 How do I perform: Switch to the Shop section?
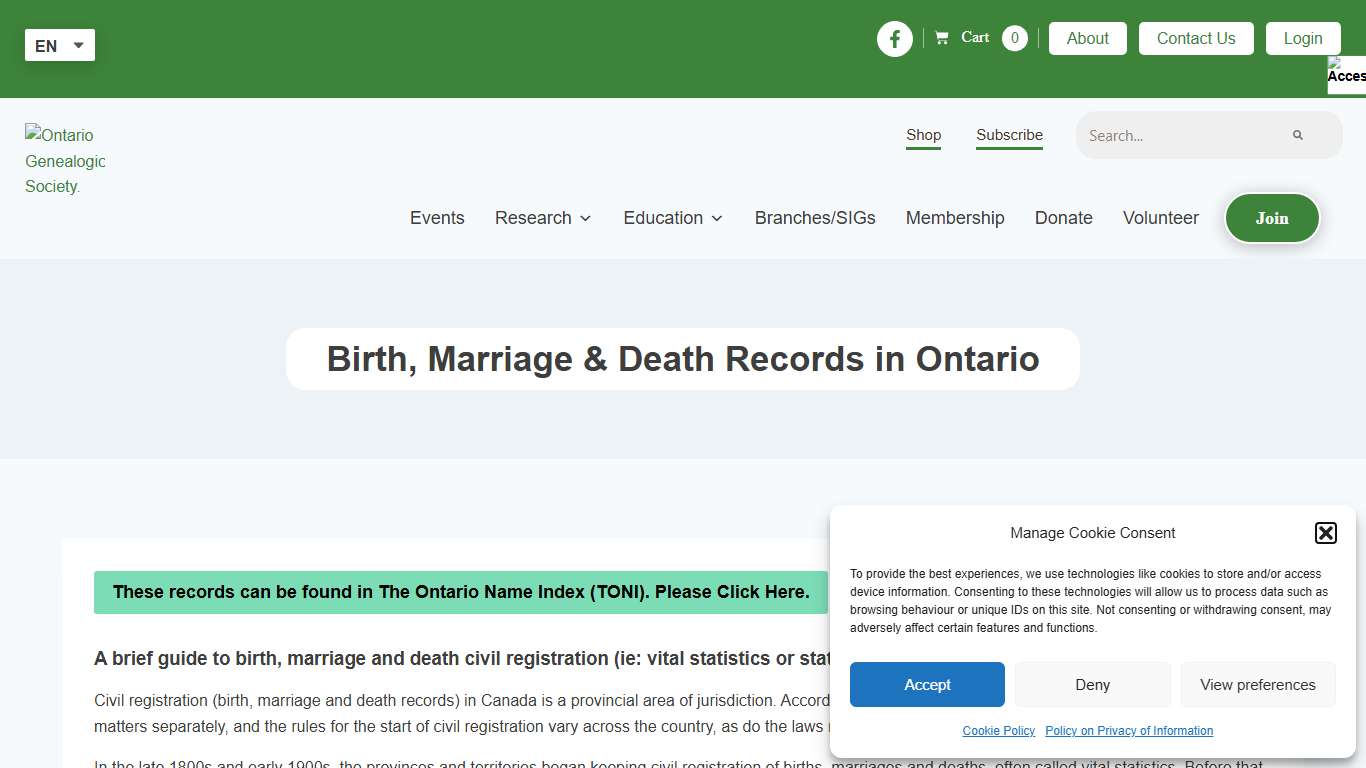point(923,135)
